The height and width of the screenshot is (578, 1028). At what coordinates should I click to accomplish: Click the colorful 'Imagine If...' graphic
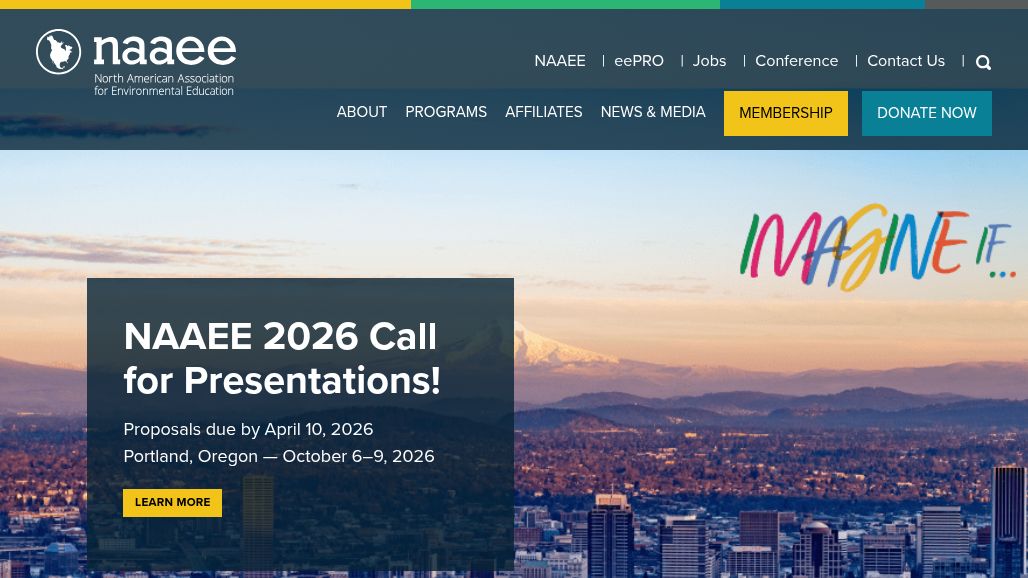coord(876,245)
